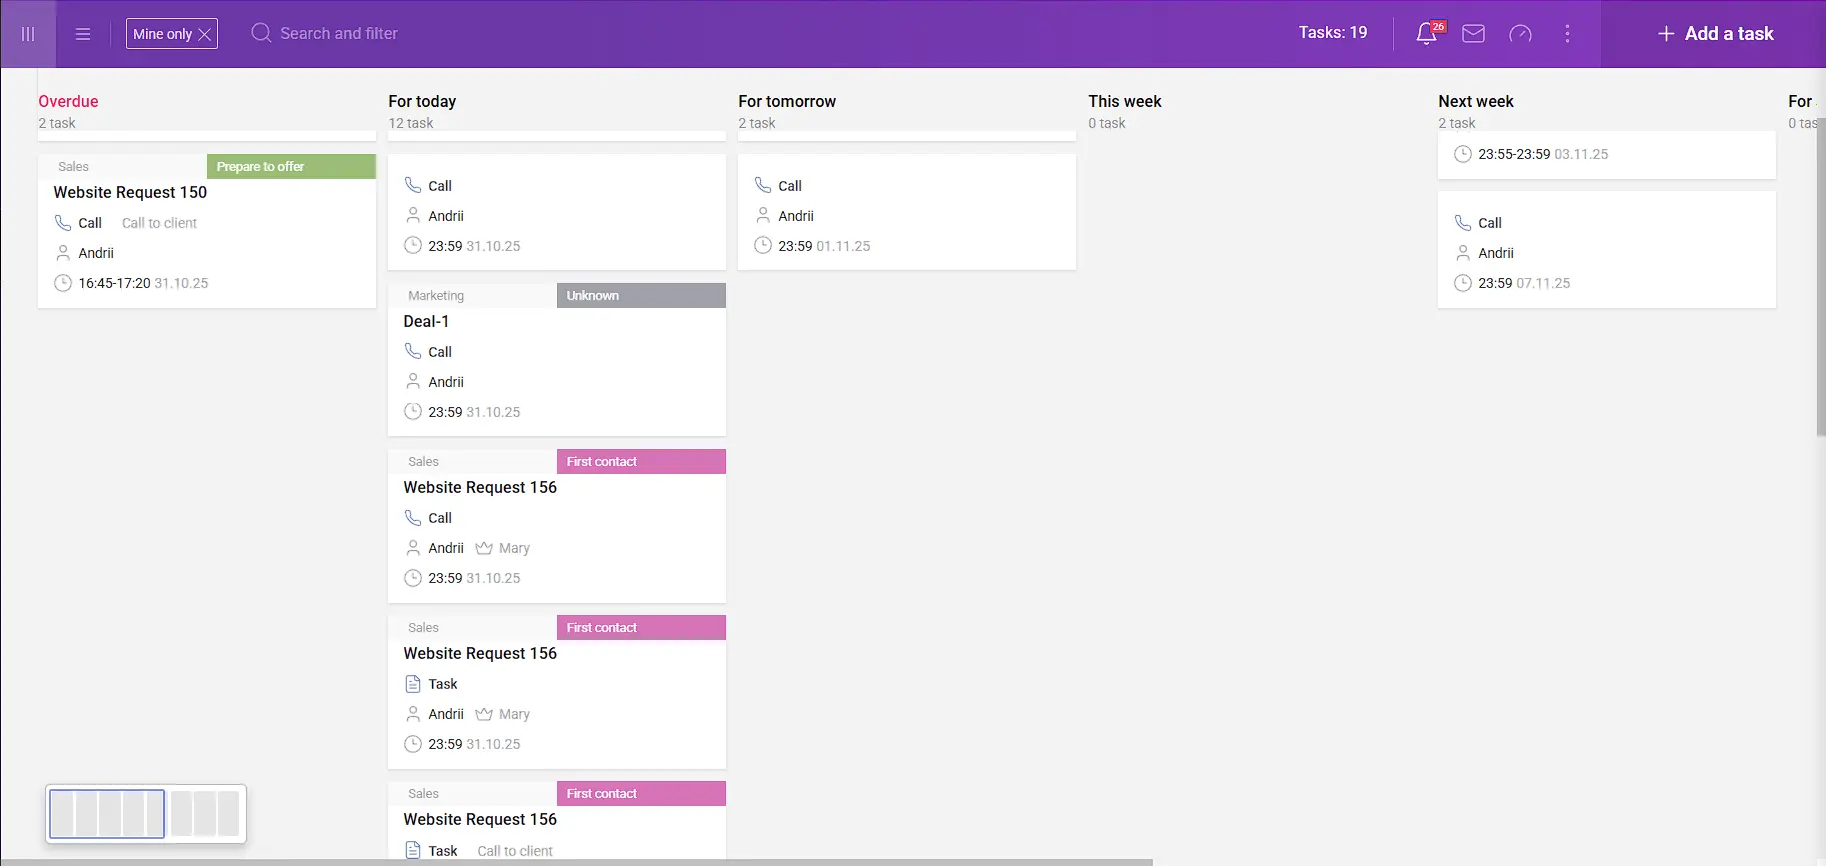Open second Website Request 156 card with Task type
Screen dimensions: 1826x866
point(480,653)
